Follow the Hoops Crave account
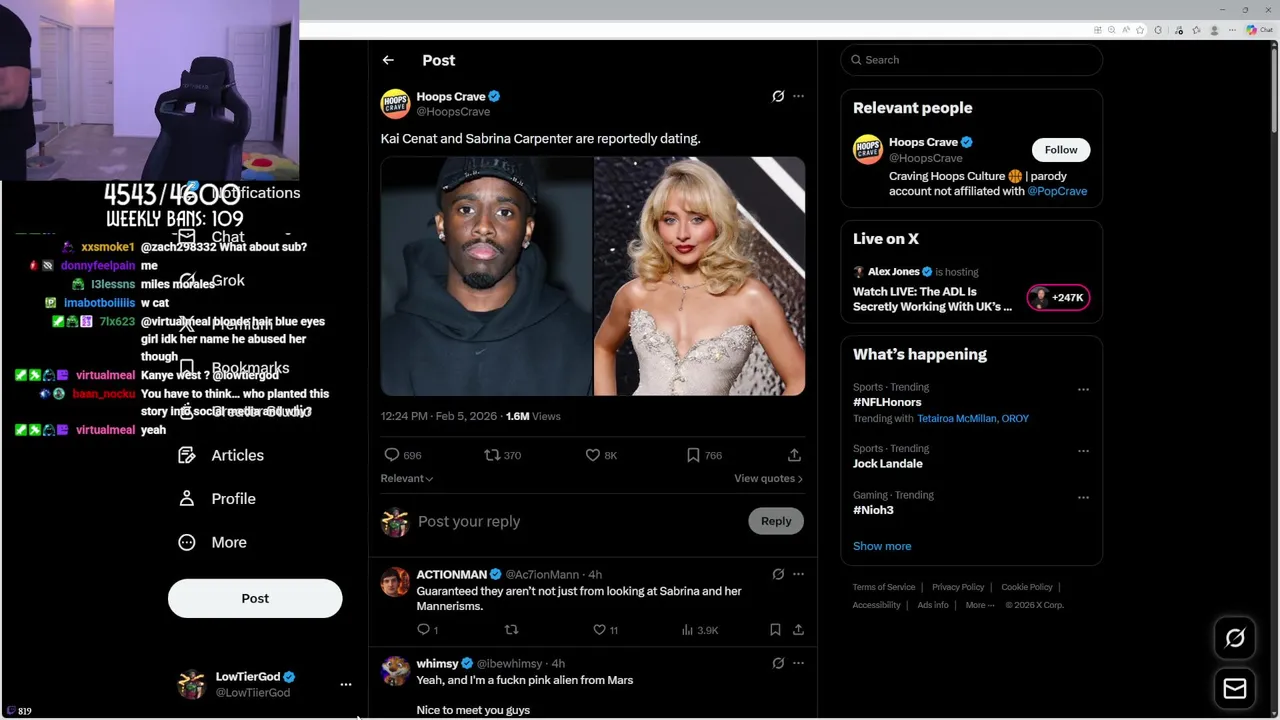This screenshot has height=720, width=1280. click(1061, 150)
